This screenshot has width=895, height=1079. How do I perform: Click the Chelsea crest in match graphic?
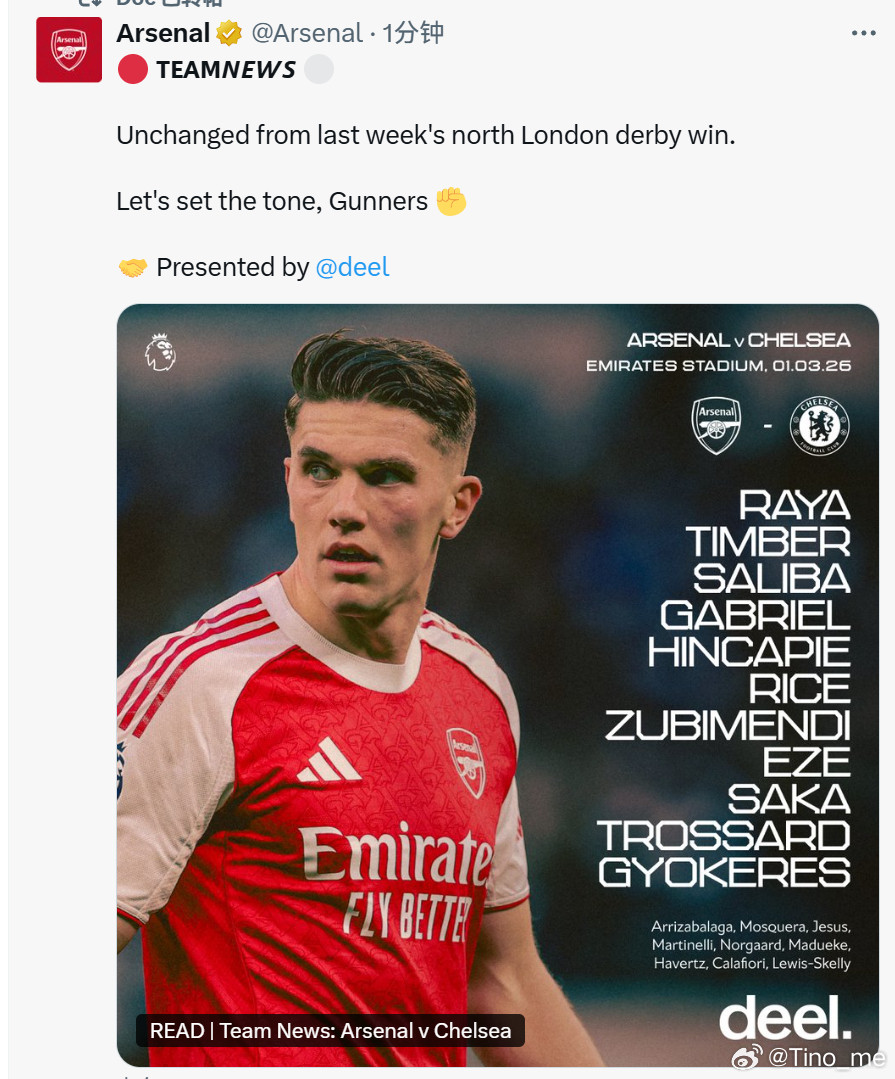point(819,424)
